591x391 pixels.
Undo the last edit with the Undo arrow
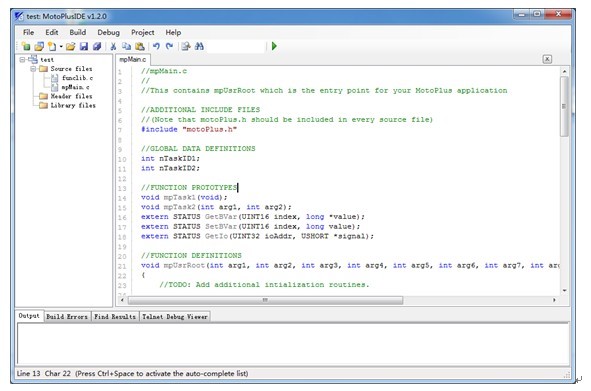pos(156,46)
